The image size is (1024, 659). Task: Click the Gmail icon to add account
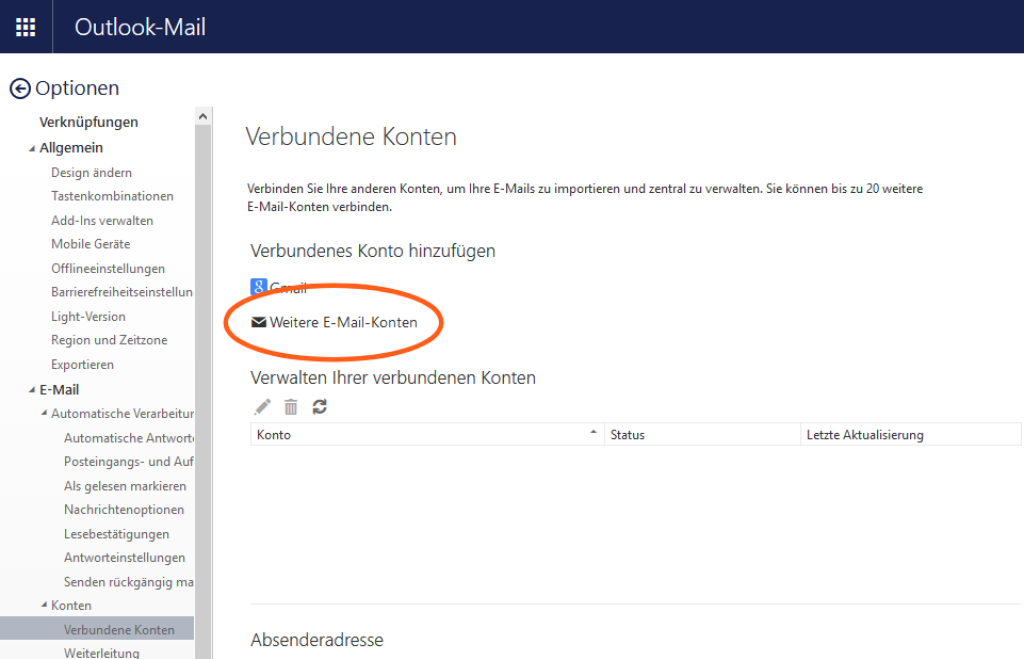259,286
